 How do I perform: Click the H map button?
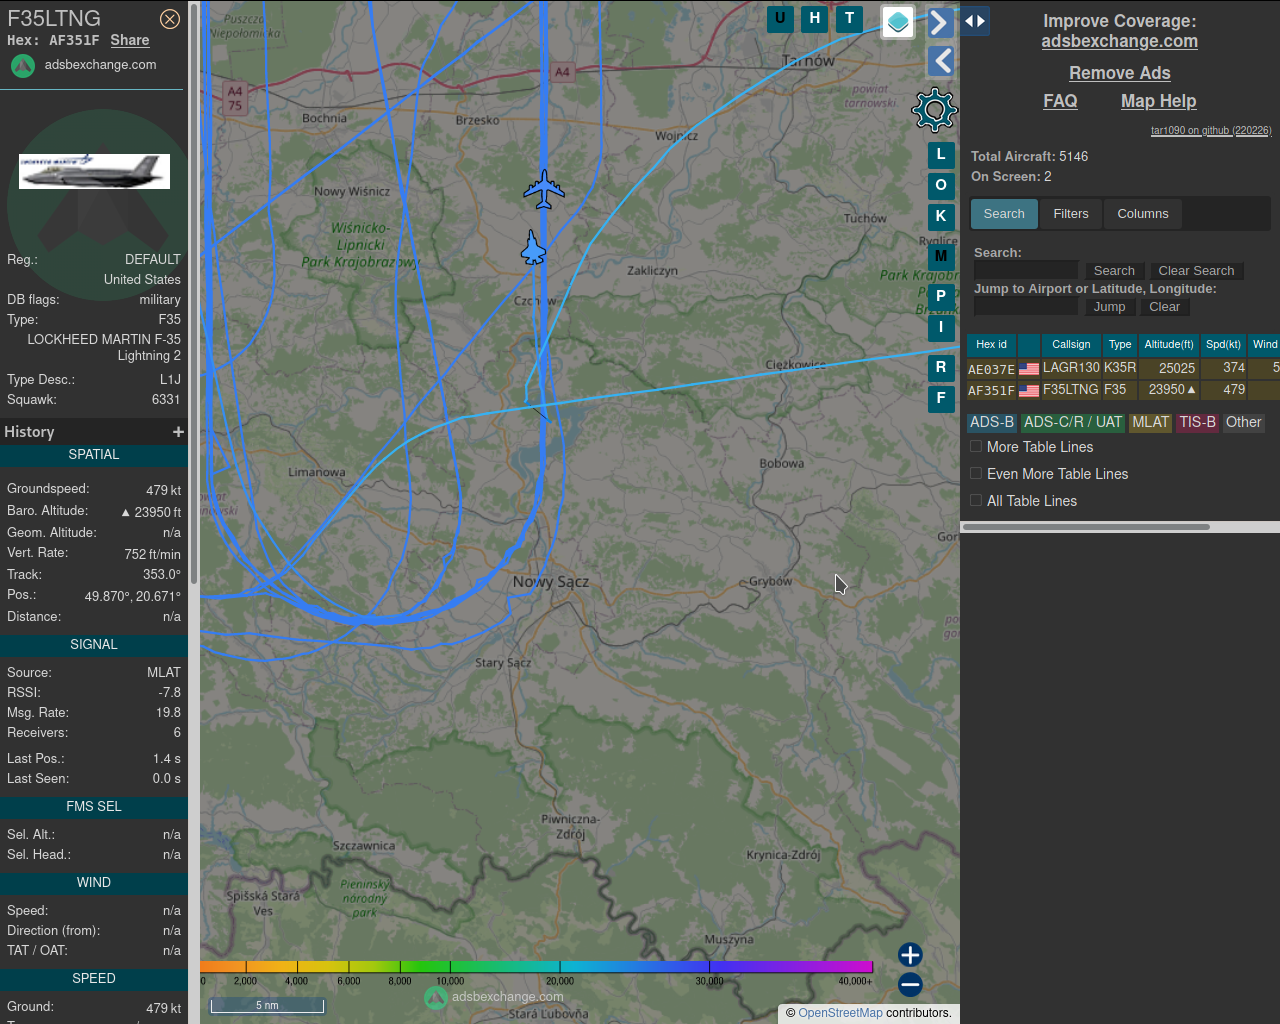[x=815, y=19]
